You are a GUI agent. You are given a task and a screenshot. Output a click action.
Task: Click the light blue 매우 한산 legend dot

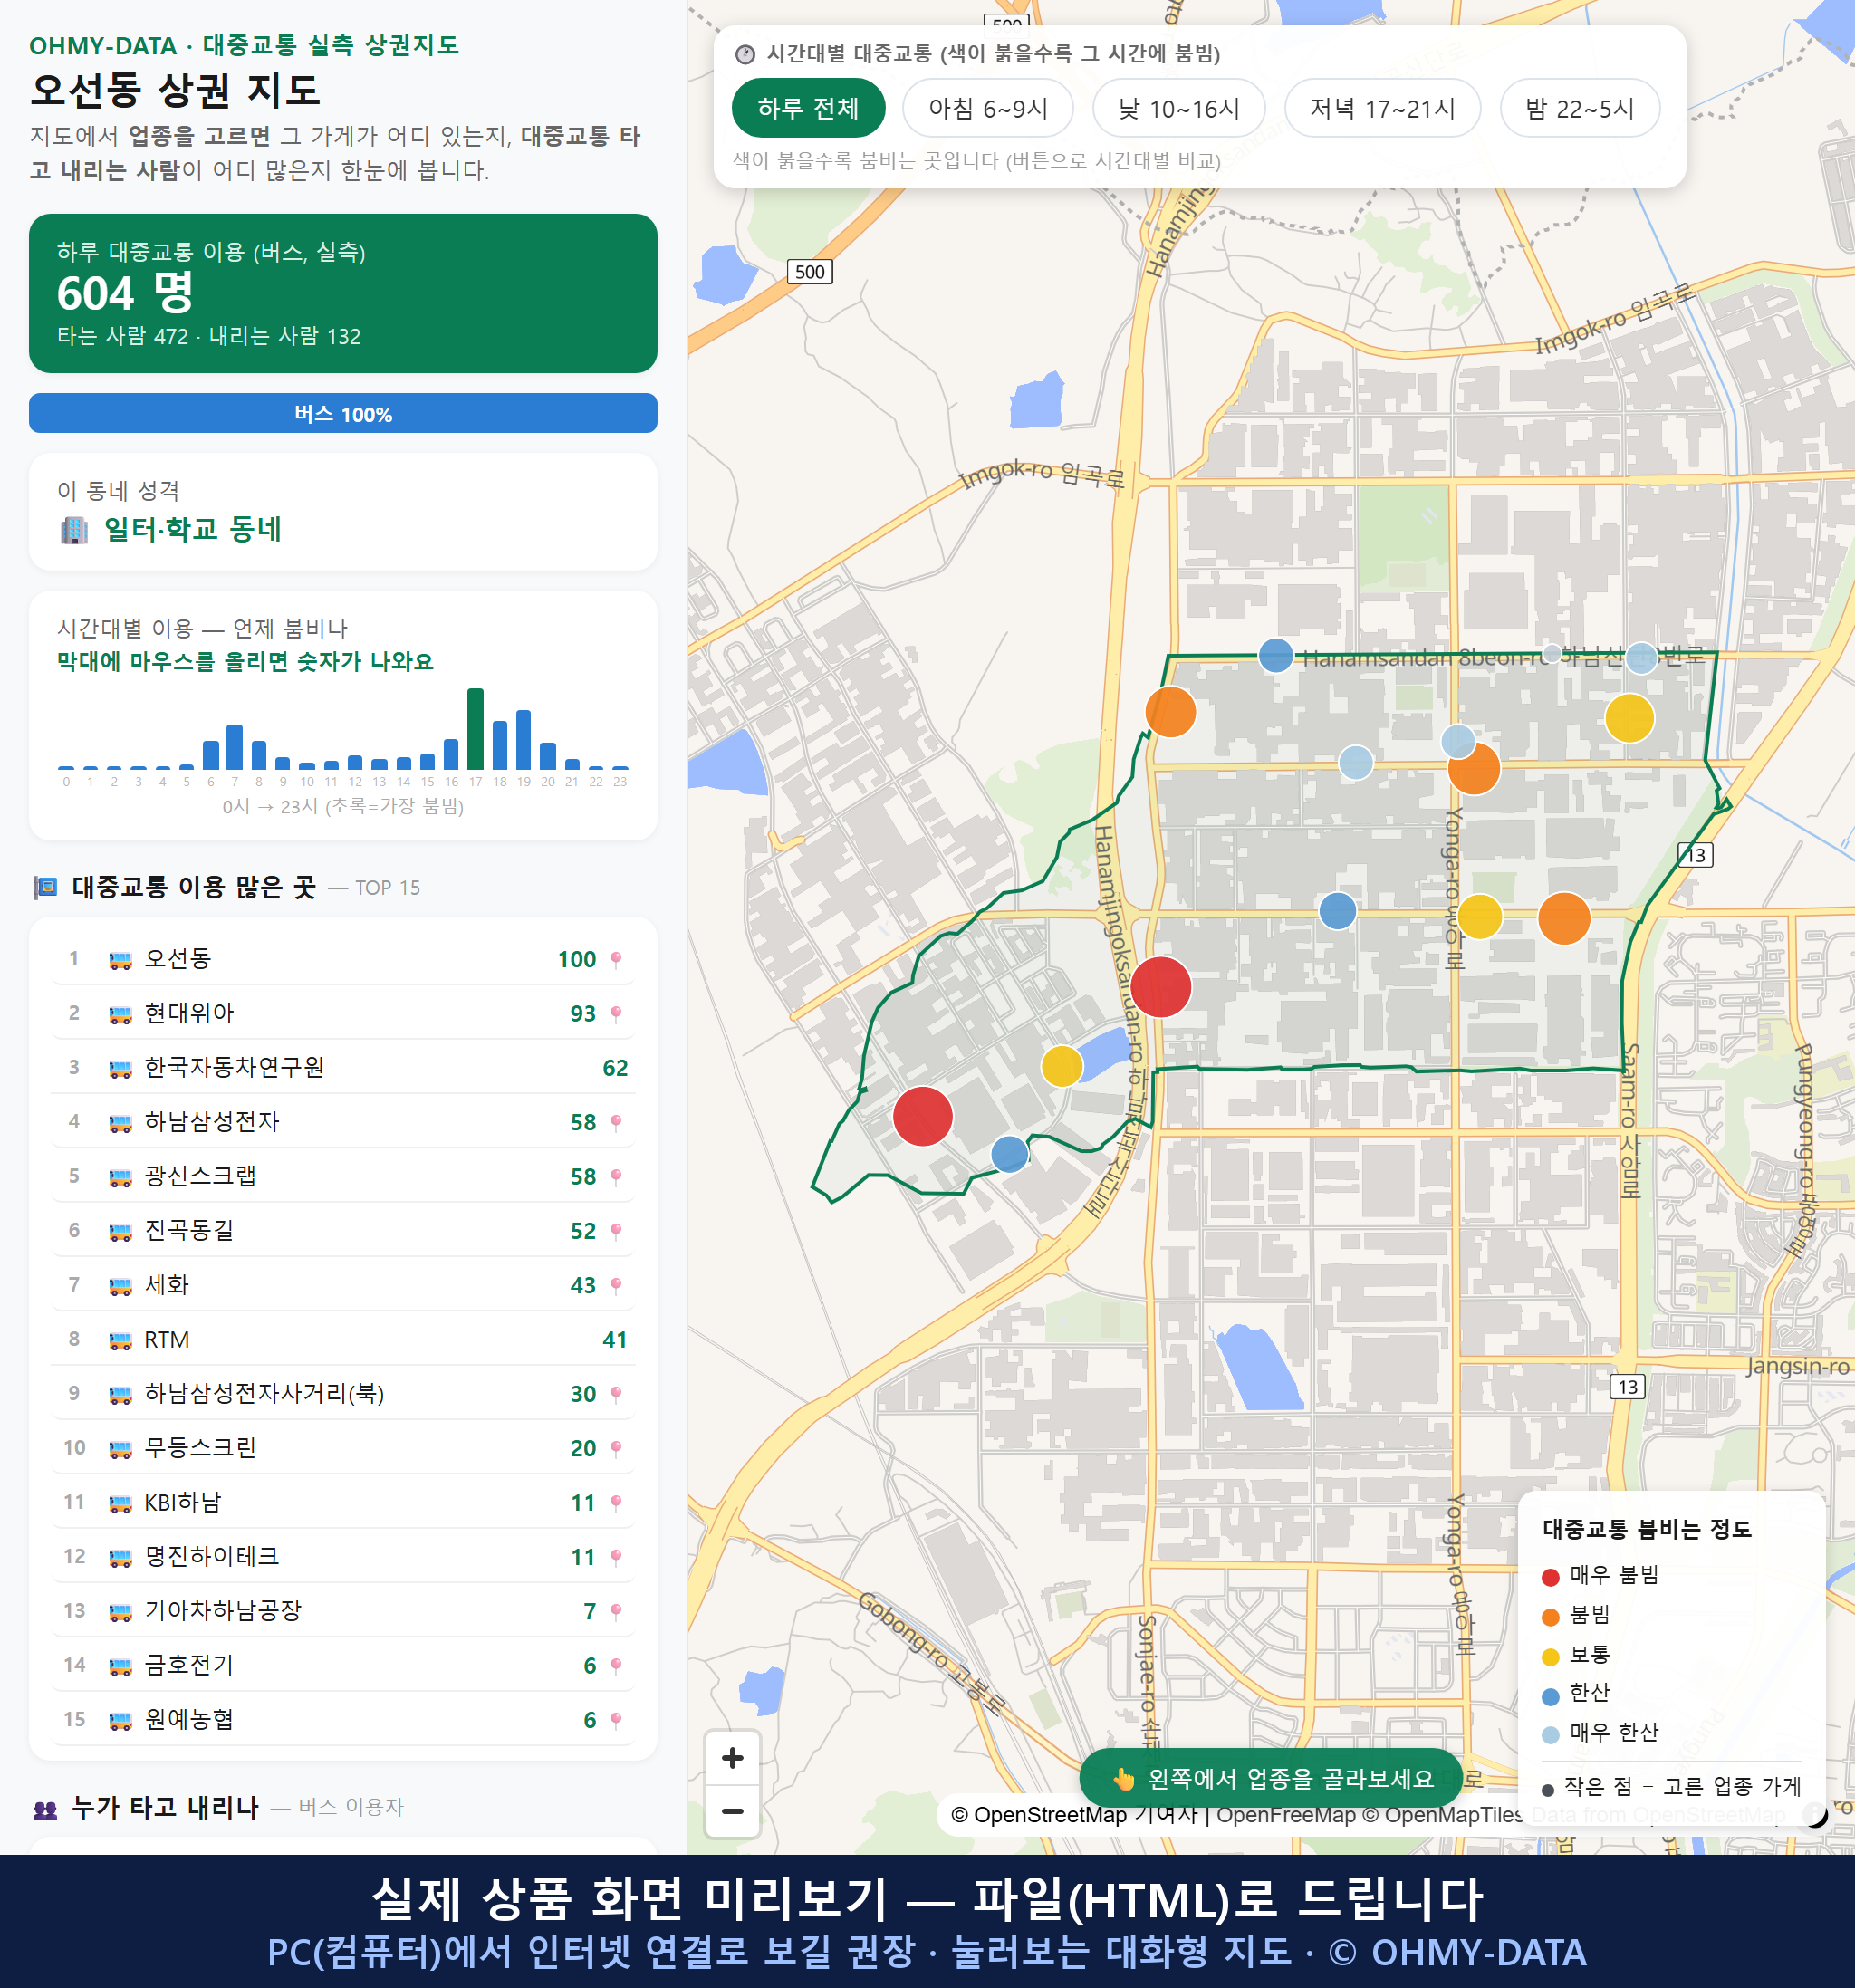(x=1550, y=1735)
